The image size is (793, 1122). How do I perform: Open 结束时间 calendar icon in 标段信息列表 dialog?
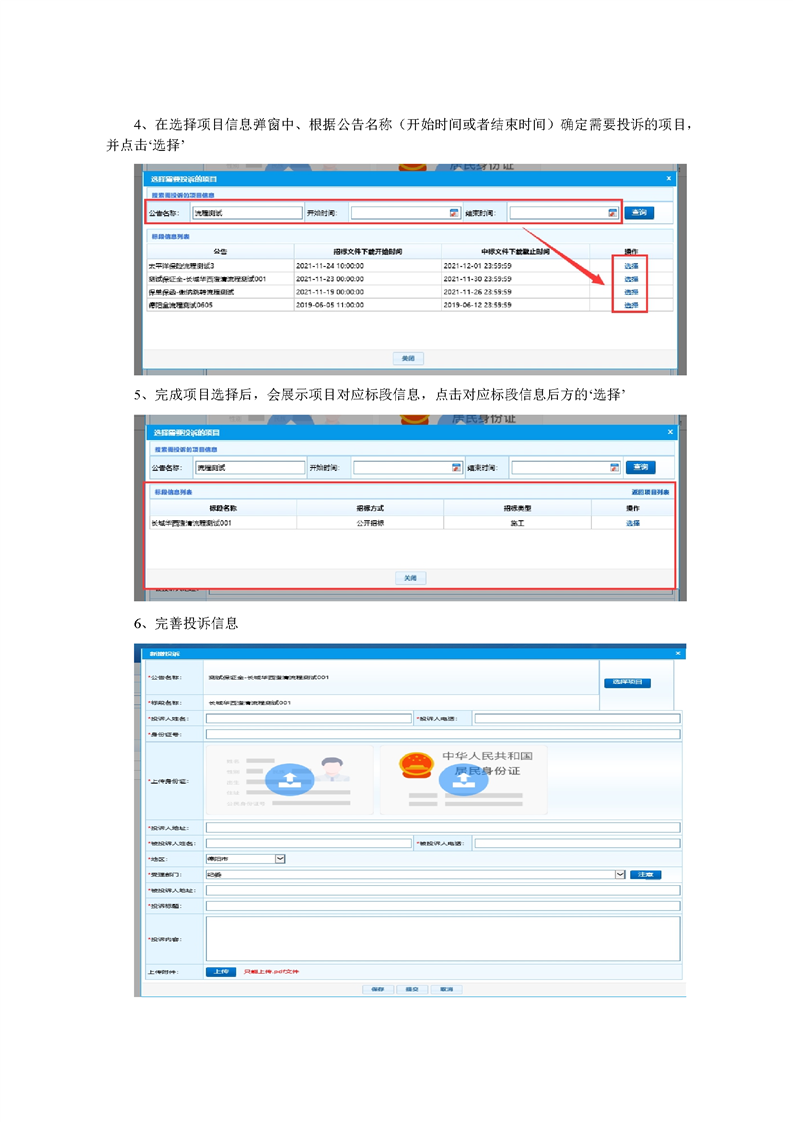pyautogui.click(x=614, y=467)
